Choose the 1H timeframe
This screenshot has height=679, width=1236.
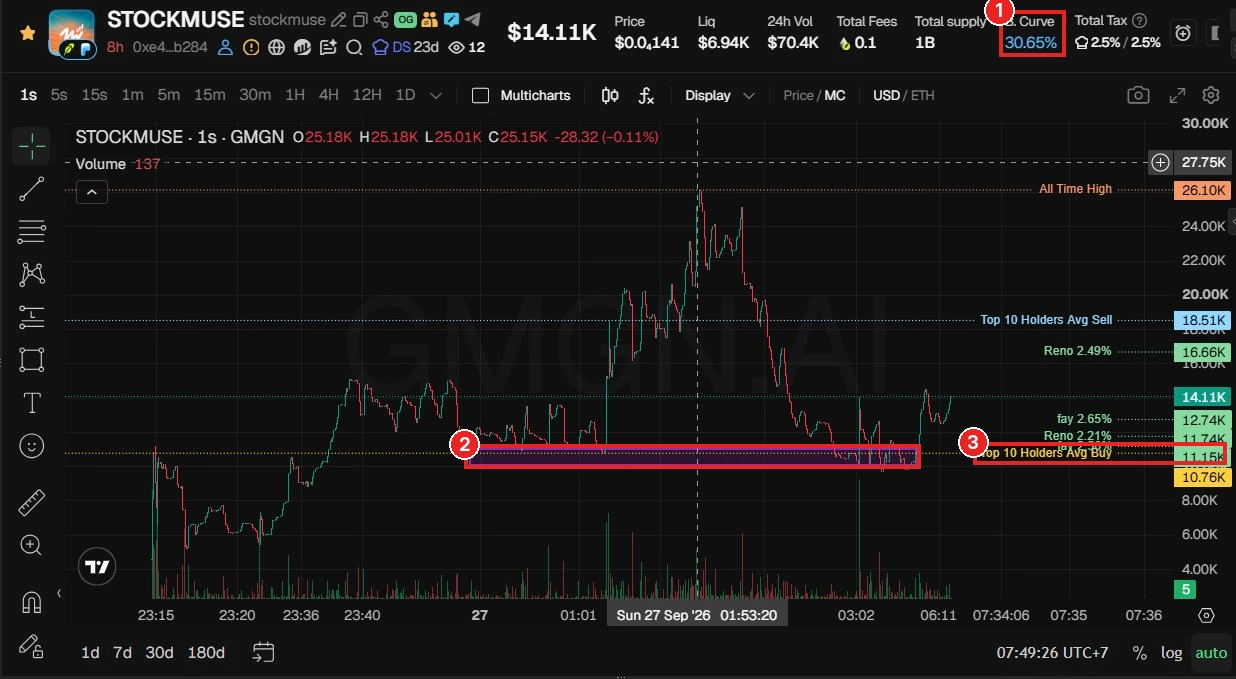pos(294,95)
